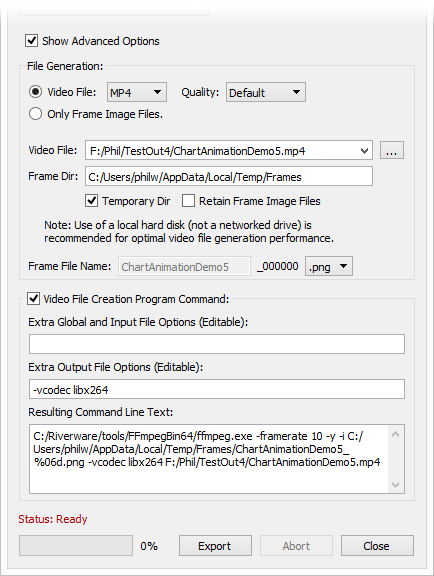Click the command text scrollbar down arrow
The height and width of the screenshot is (576, 434).
coord(396,485)
